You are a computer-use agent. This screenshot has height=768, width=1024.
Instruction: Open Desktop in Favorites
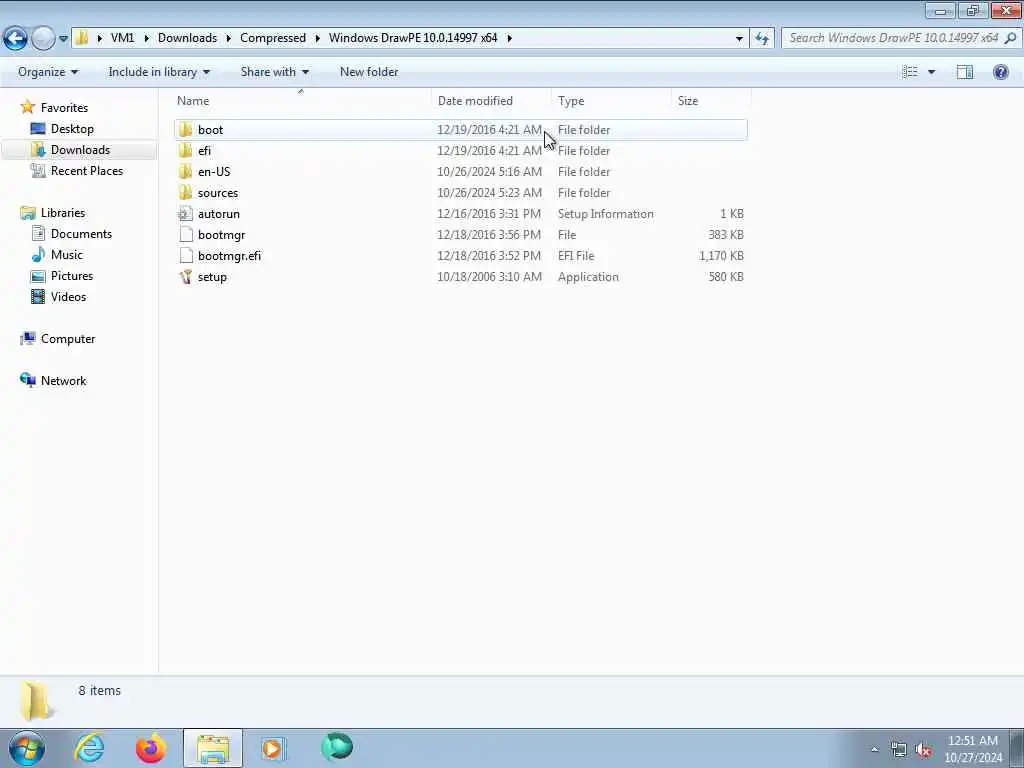point(72,129)
